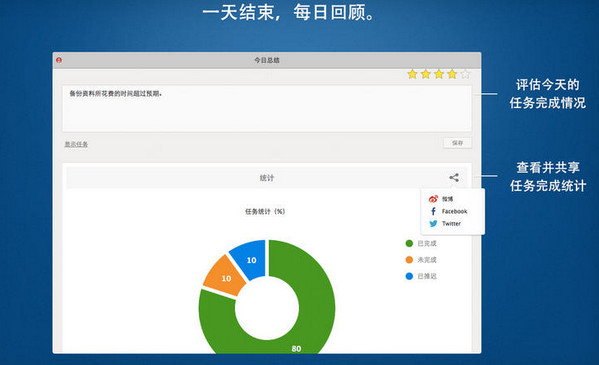Click the Facebook logo icon in share menu
Screen dimensions: 599x365
tap(433, 211)
